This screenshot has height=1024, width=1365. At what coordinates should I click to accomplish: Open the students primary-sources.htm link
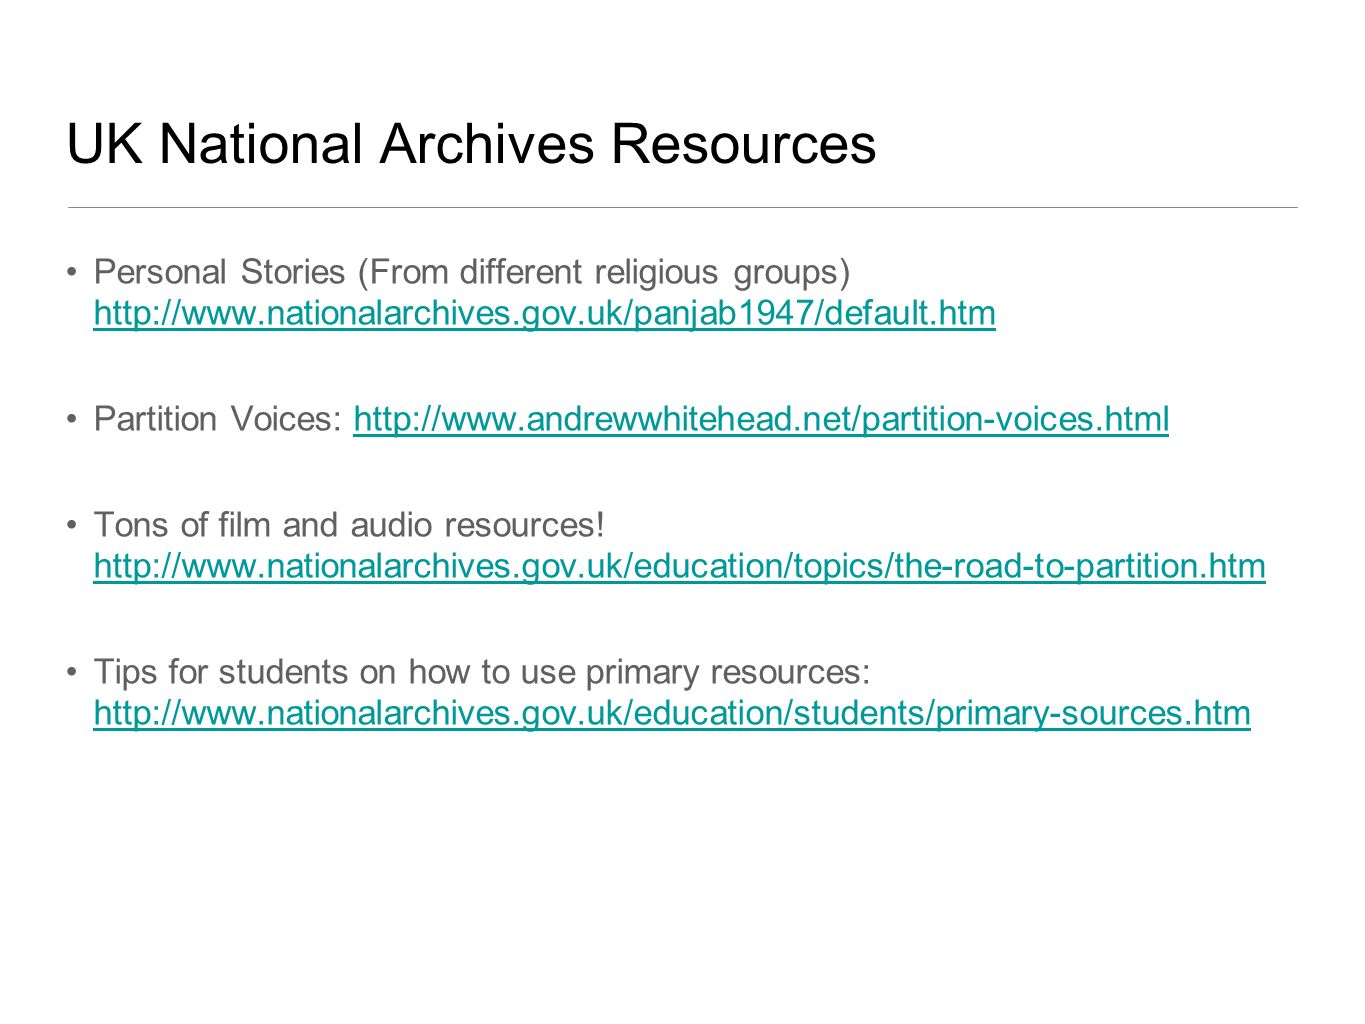click(x=672, y=713)
